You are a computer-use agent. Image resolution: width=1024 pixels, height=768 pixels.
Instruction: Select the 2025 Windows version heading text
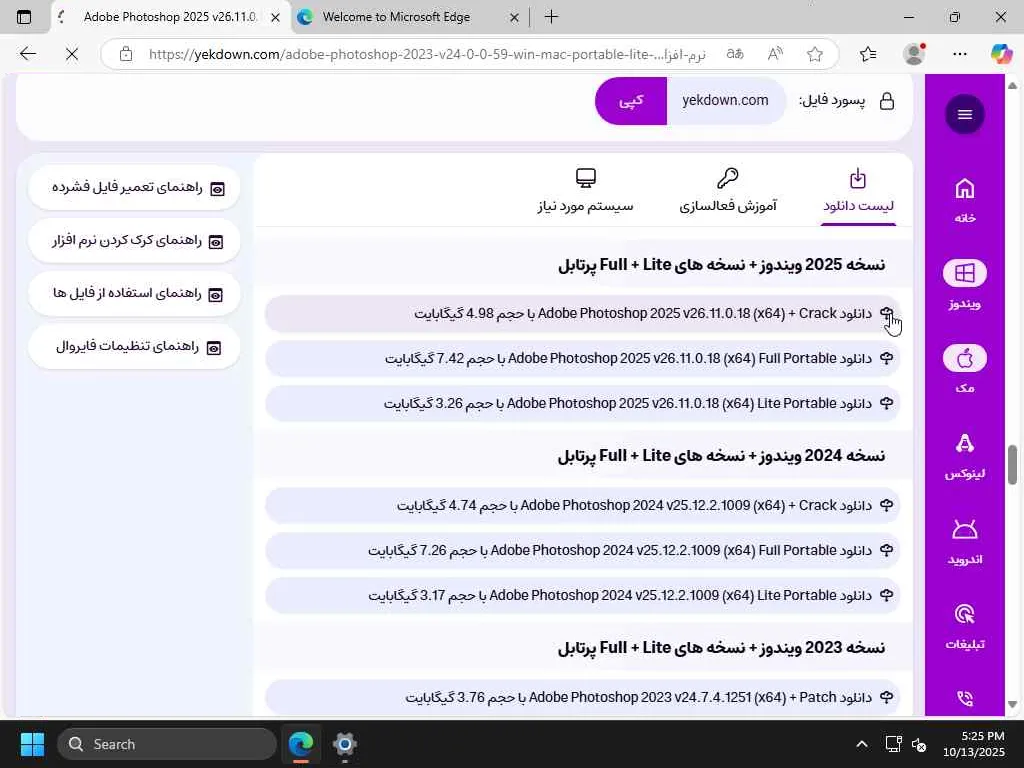coord(722,264)
